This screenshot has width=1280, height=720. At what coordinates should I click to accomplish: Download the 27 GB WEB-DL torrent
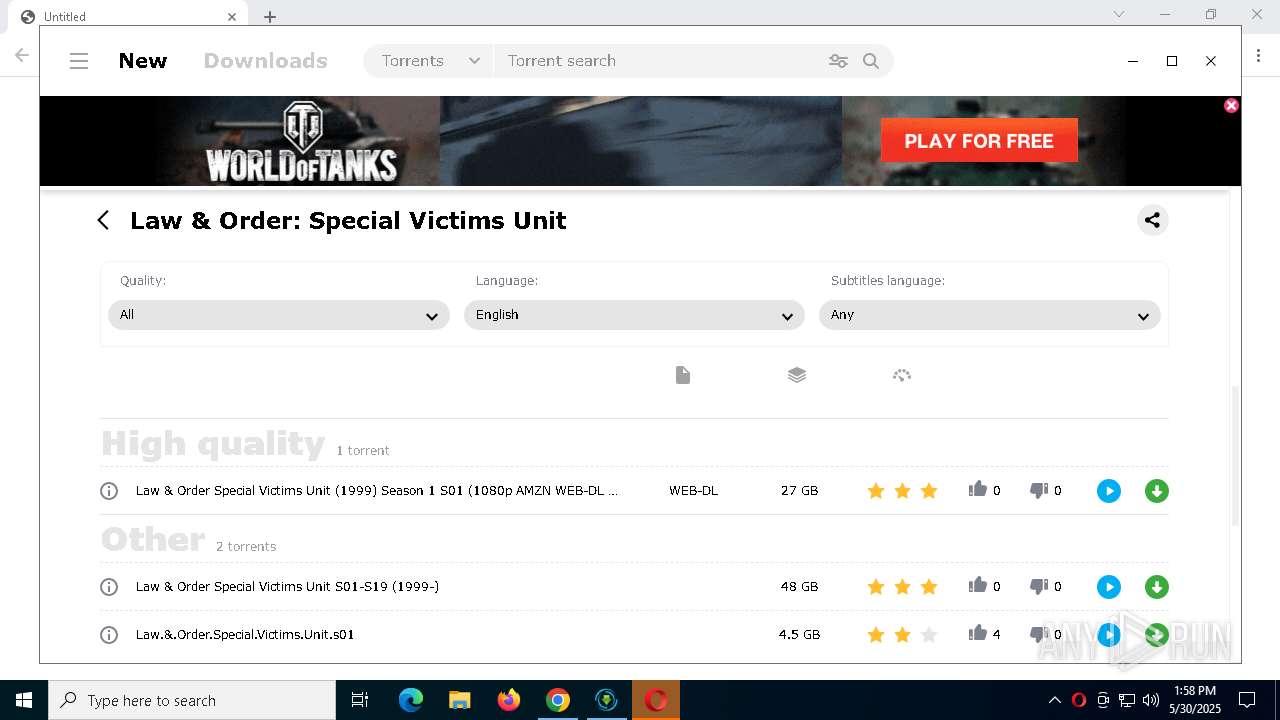tap(1157, 491)
